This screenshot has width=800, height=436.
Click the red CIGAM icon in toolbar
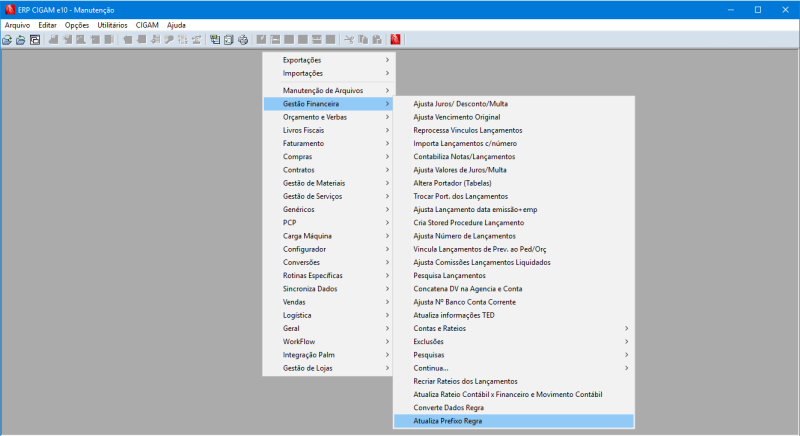point(395,40)
